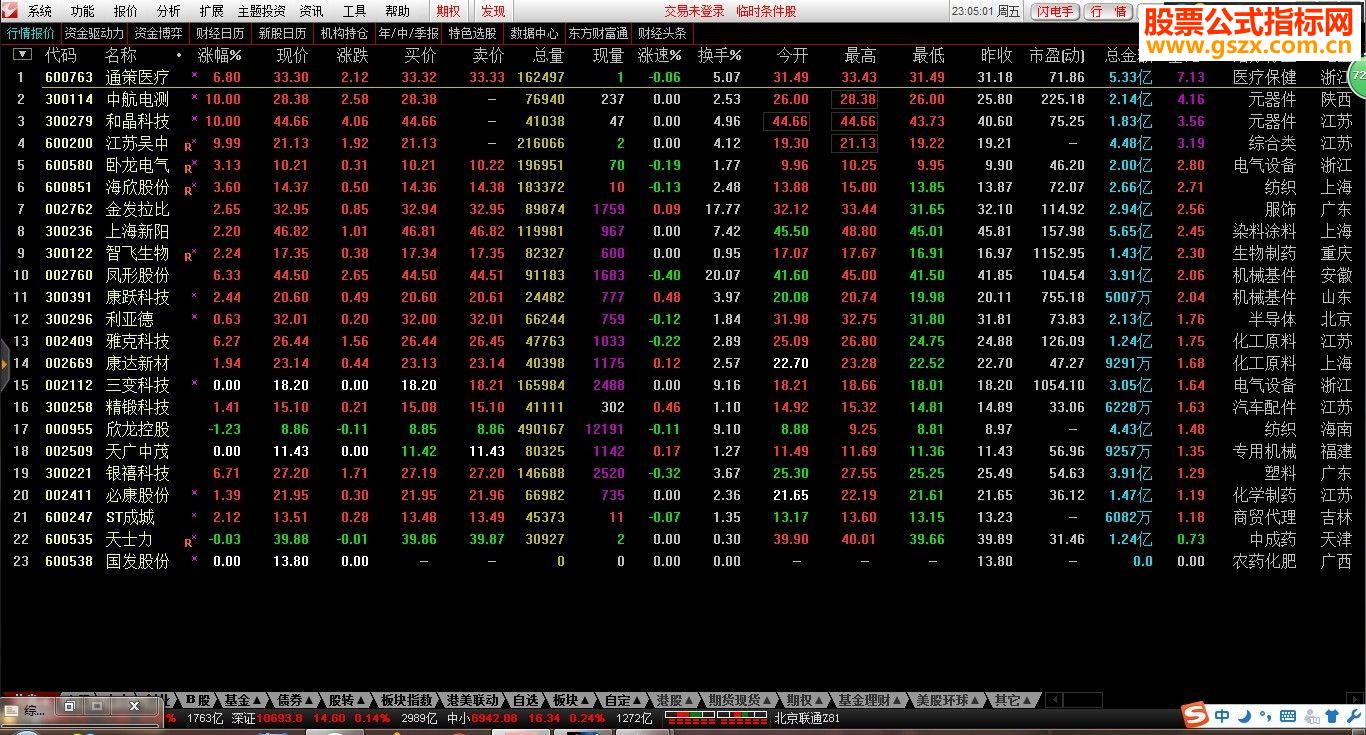Select the 自选 bottom tab

526,700
